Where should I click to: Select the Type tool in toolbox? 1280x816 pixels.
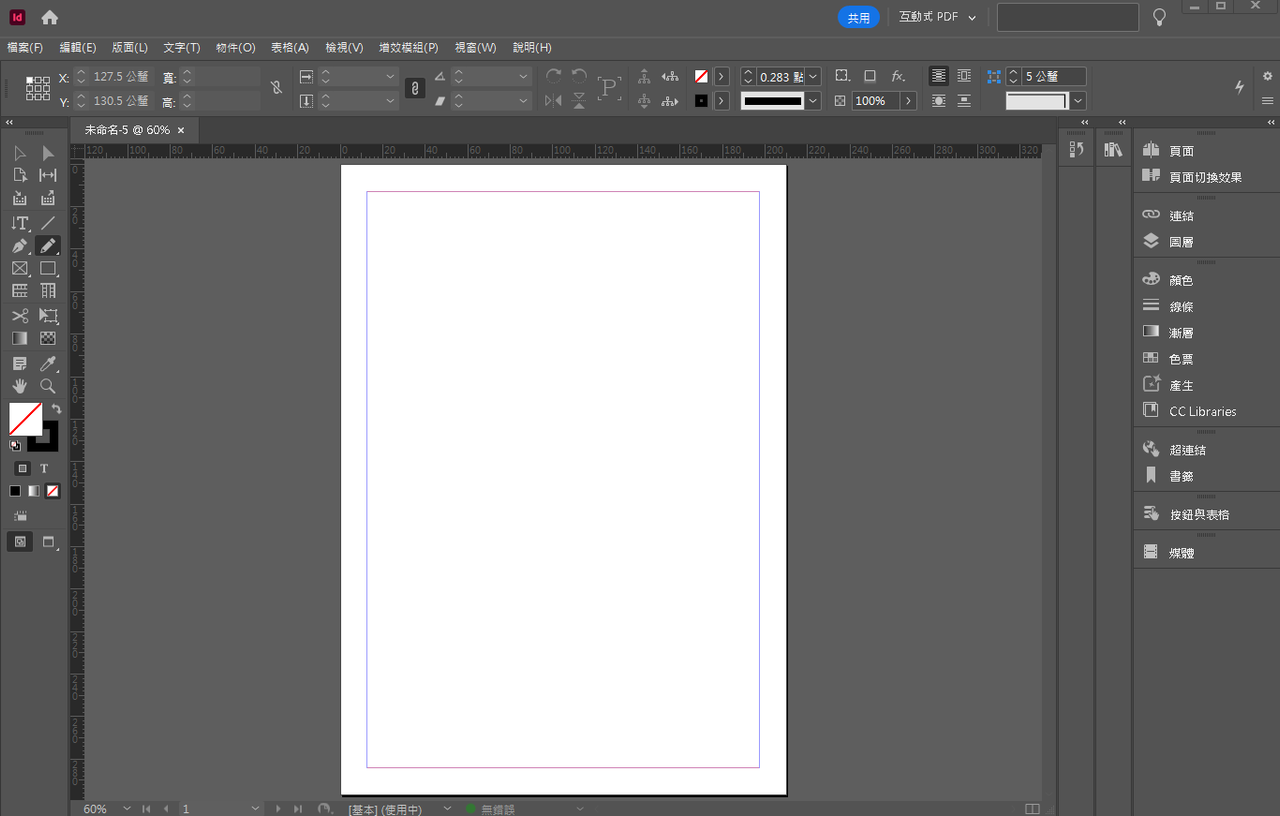[x=20, y=223]
